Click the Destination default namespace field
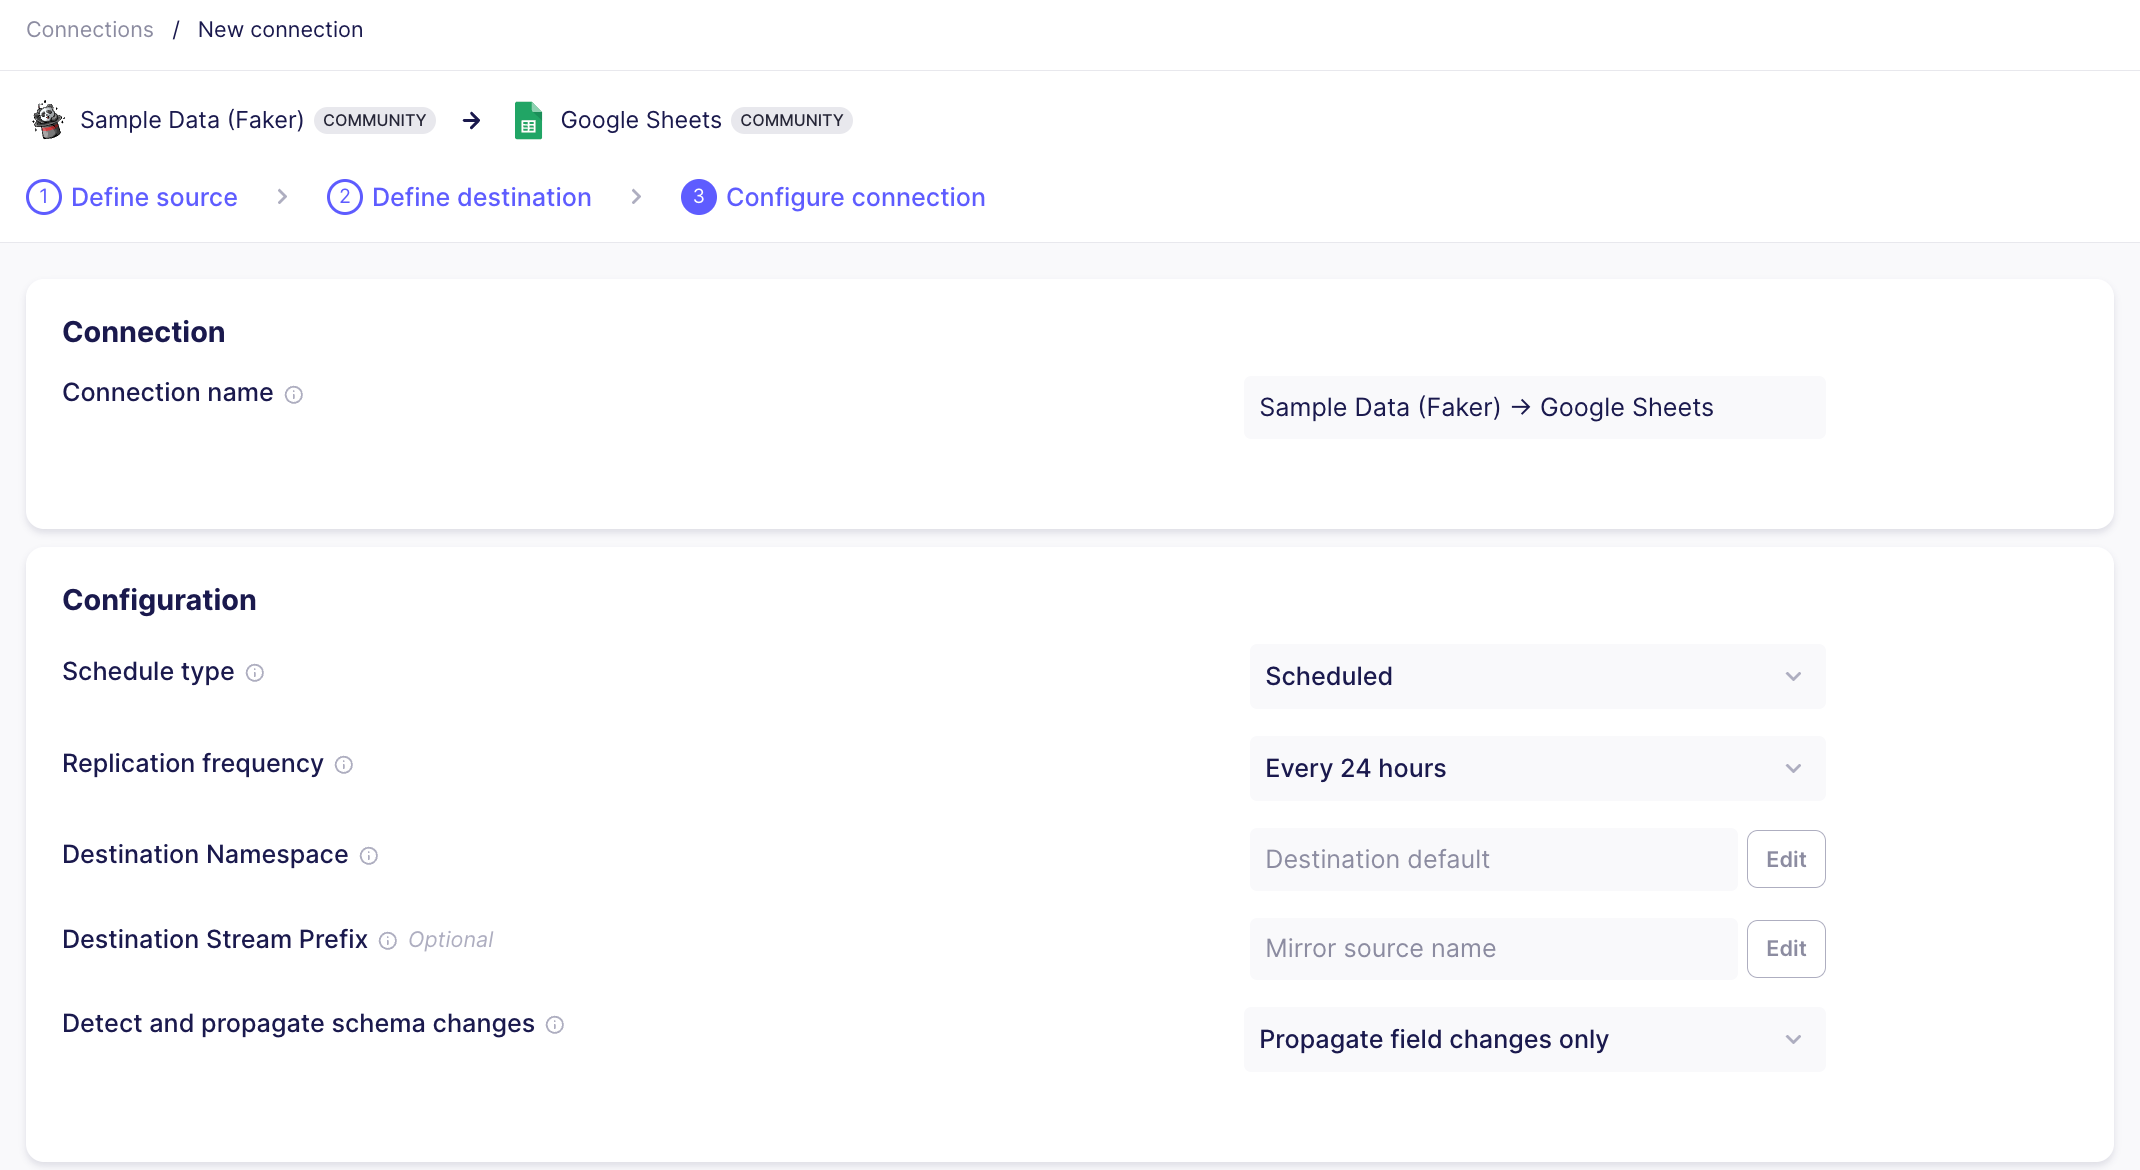 tap(1492, 859)
